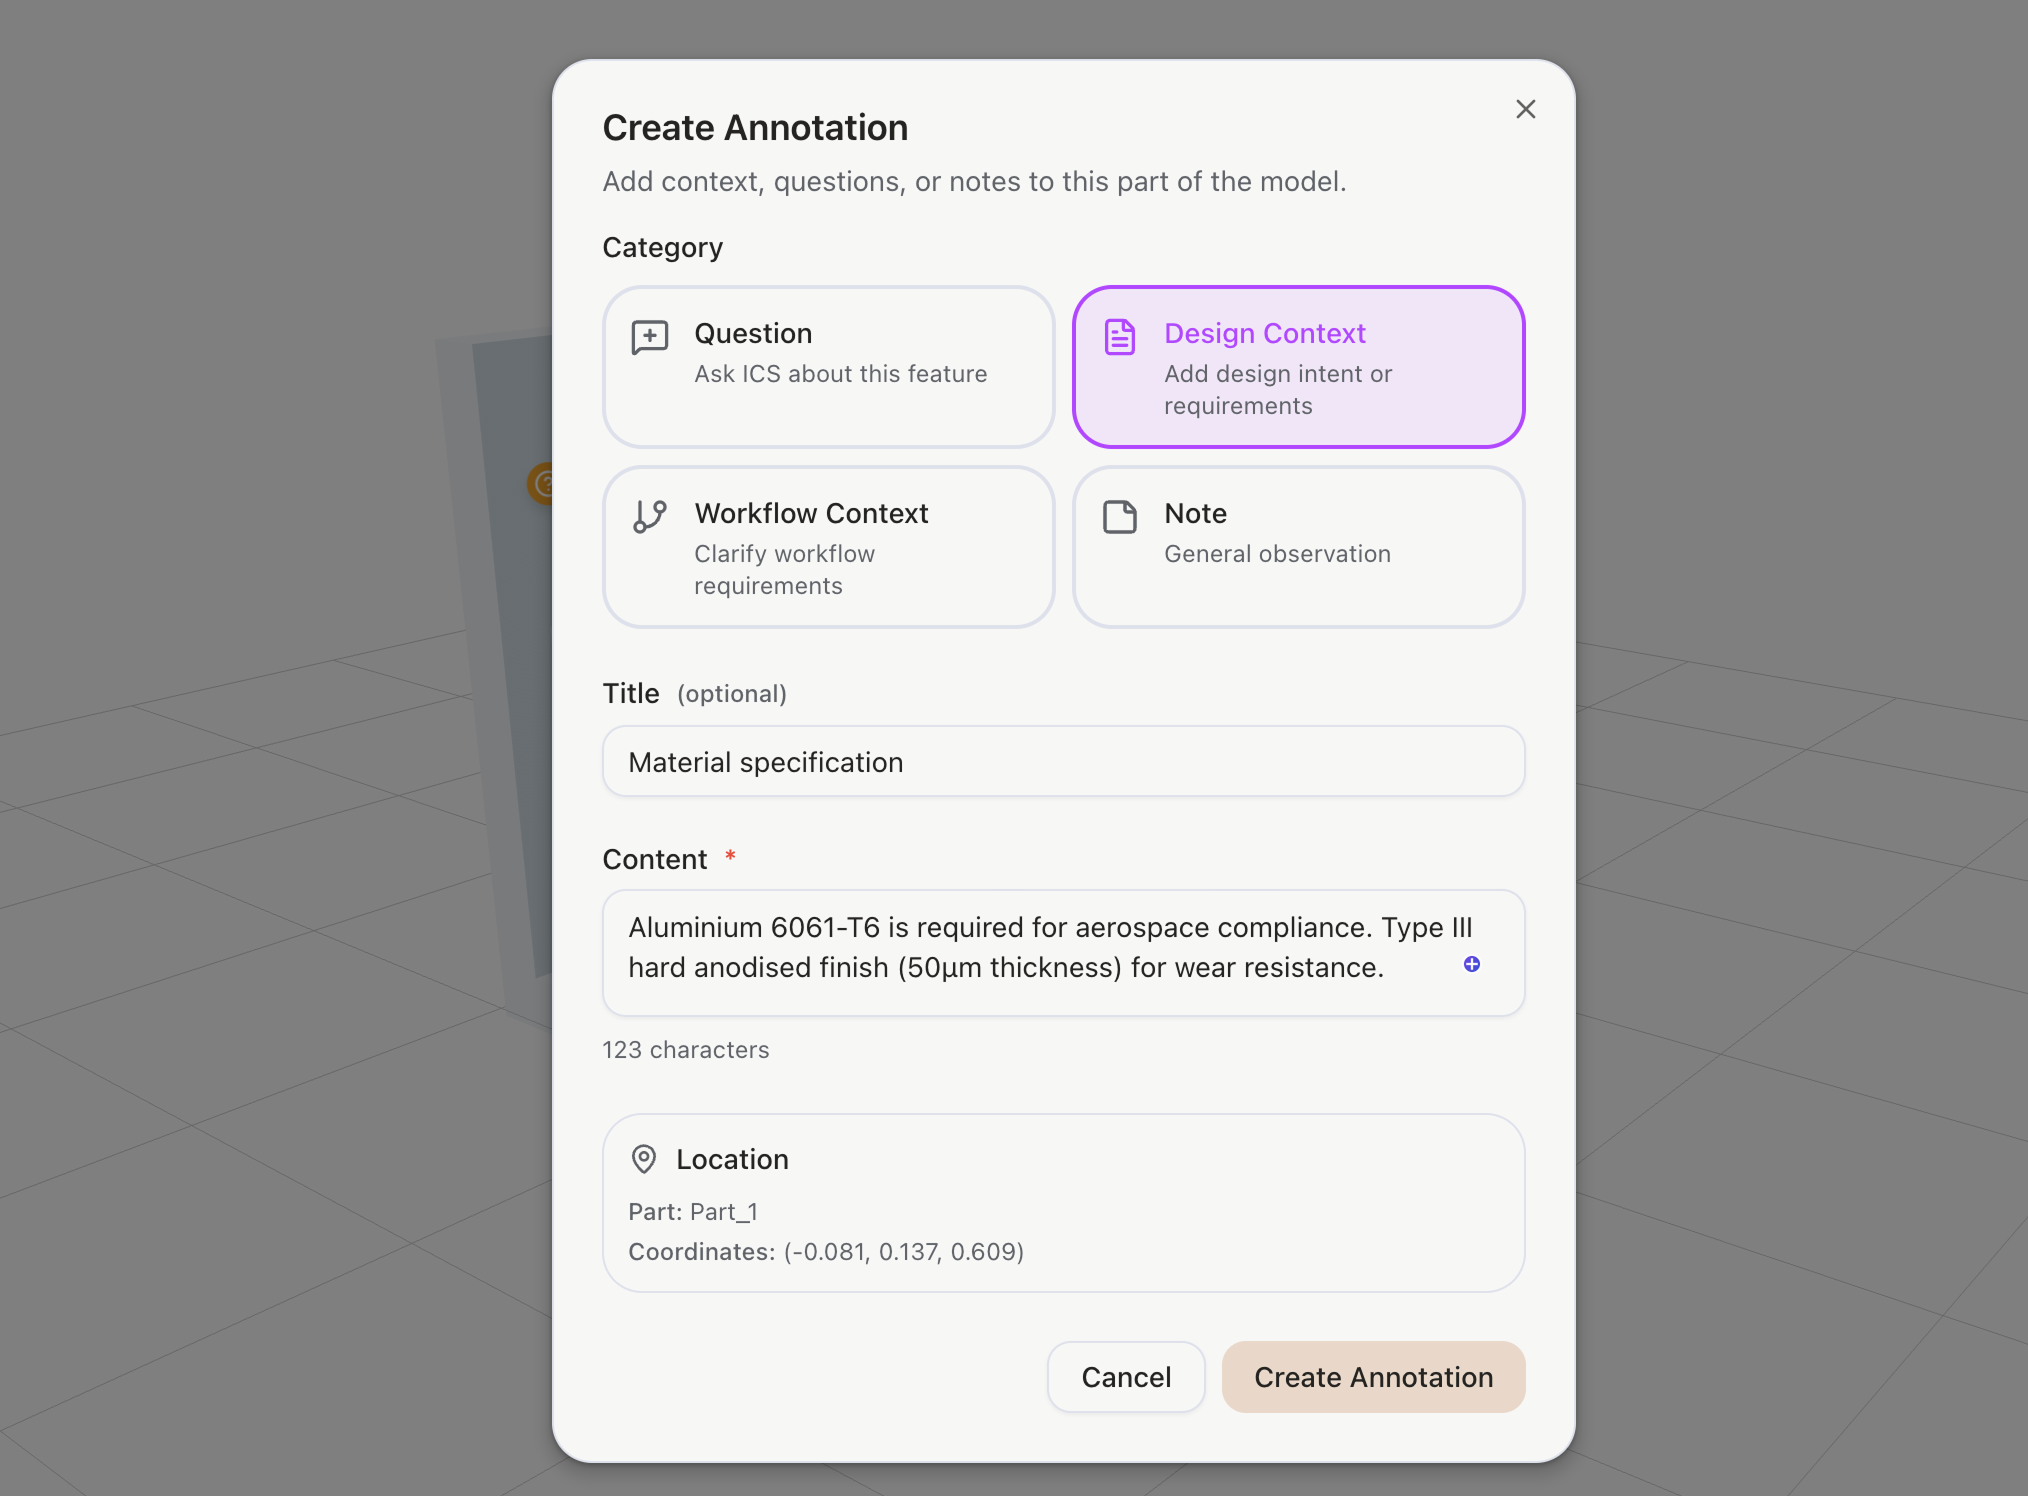Select the Workflow Context category

click(828, 547)
